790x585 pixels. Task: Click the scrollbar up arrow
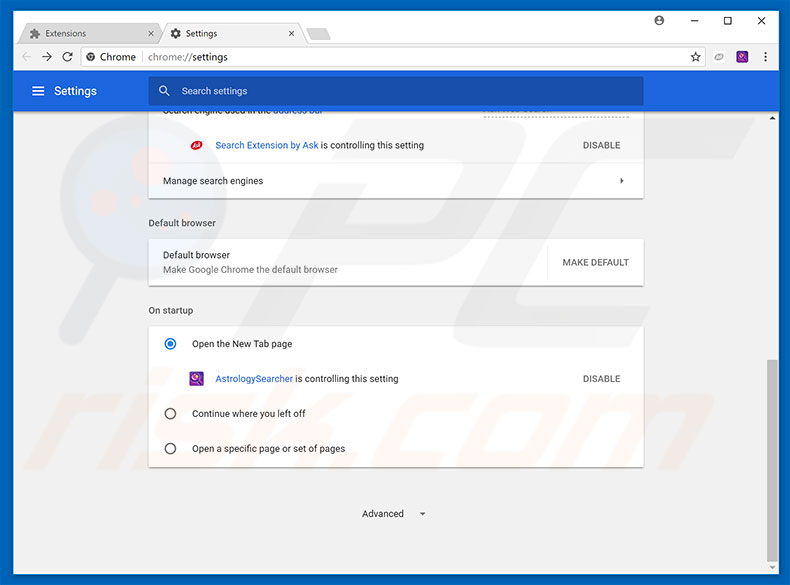click(772, 118)
